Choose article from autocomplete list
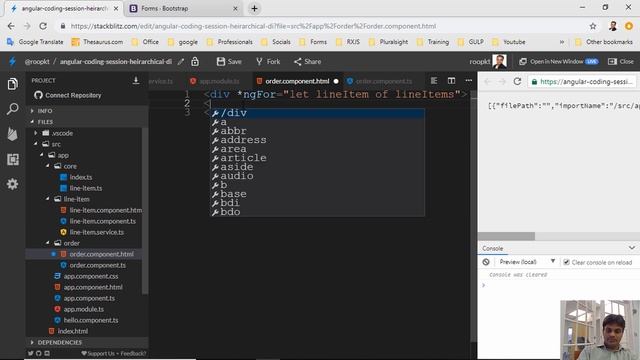This screenshot has height=360, width=640. pyautogui.click(x=317, y=158)
